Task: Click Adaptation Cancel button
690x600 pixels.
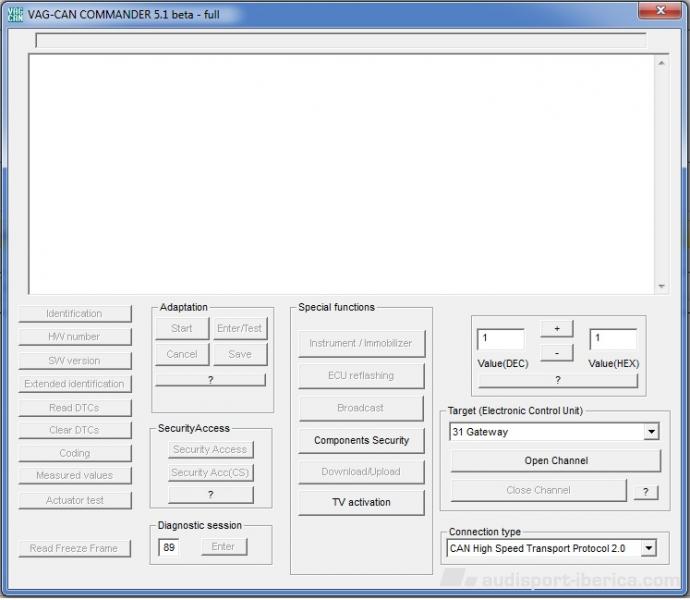Action: tap(182, 354)
